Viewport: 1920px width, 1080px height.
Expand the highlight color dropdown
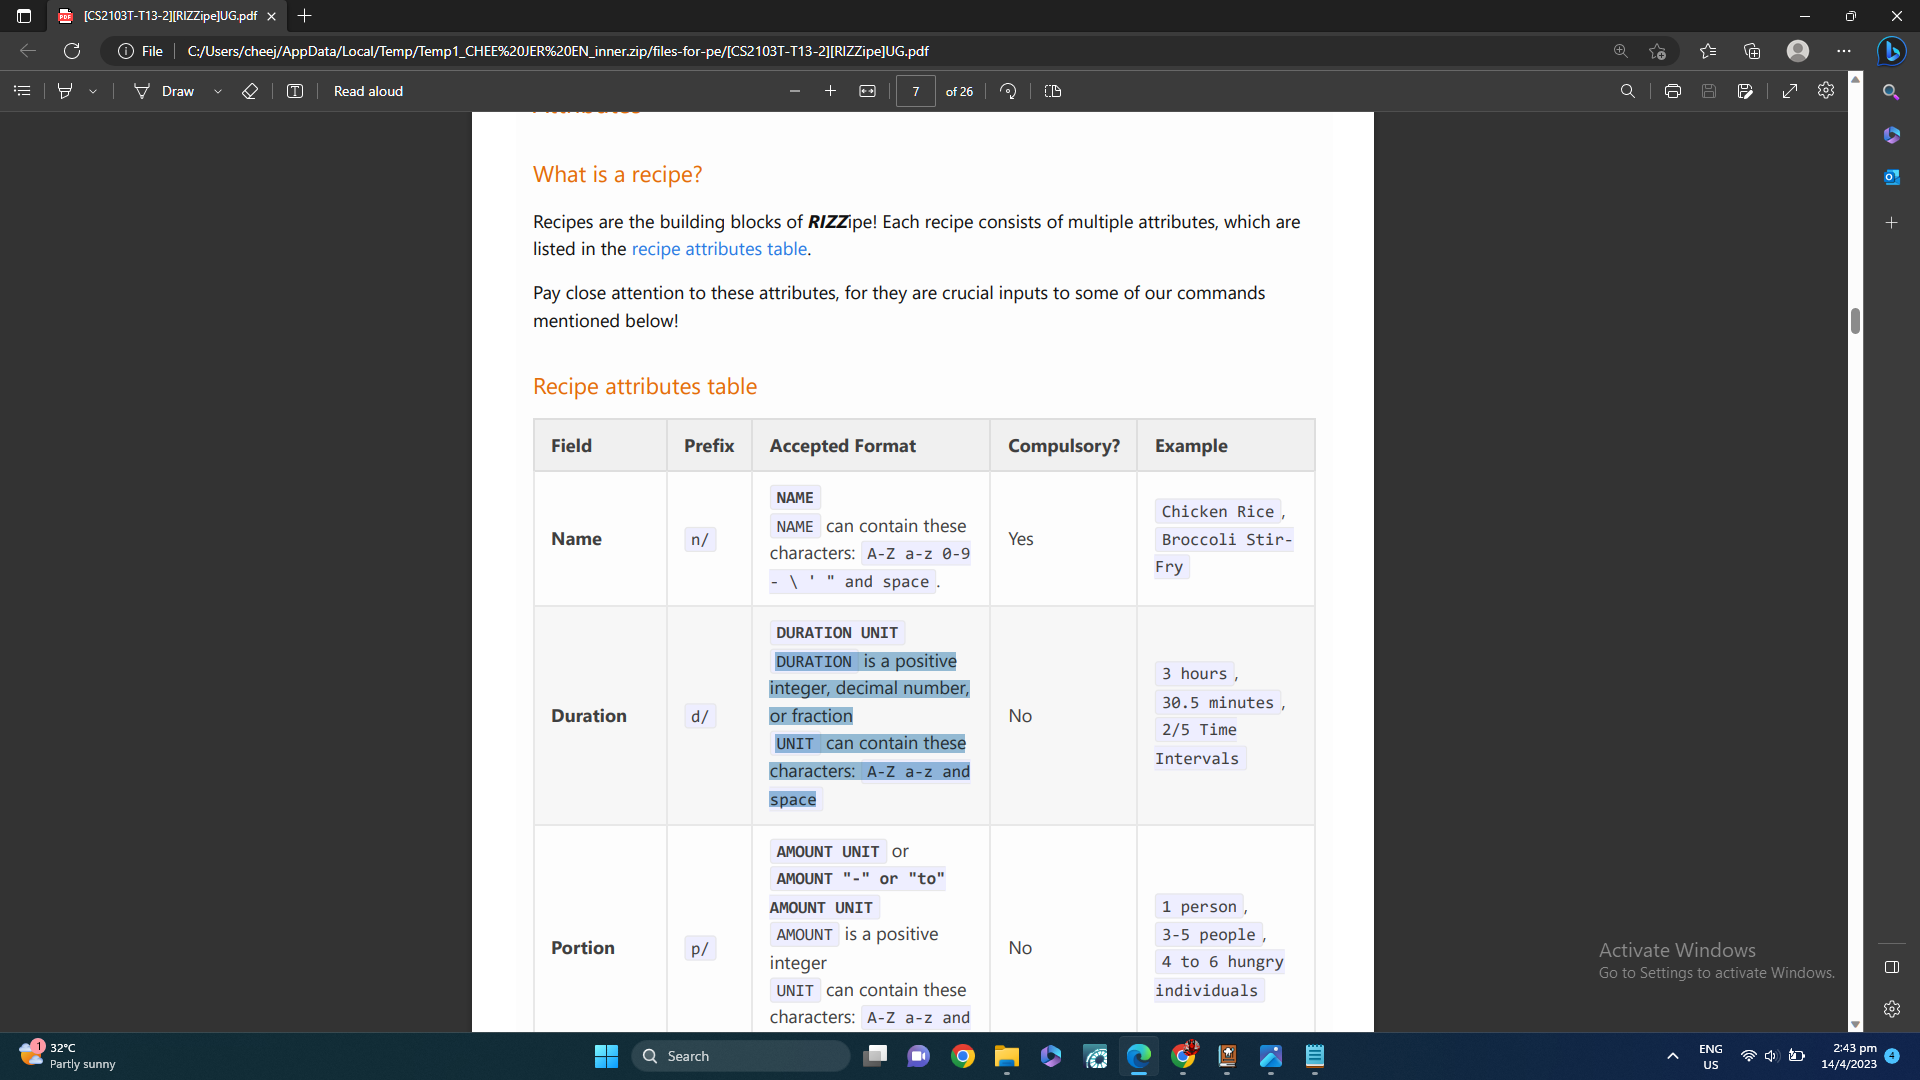coord(93,91)
